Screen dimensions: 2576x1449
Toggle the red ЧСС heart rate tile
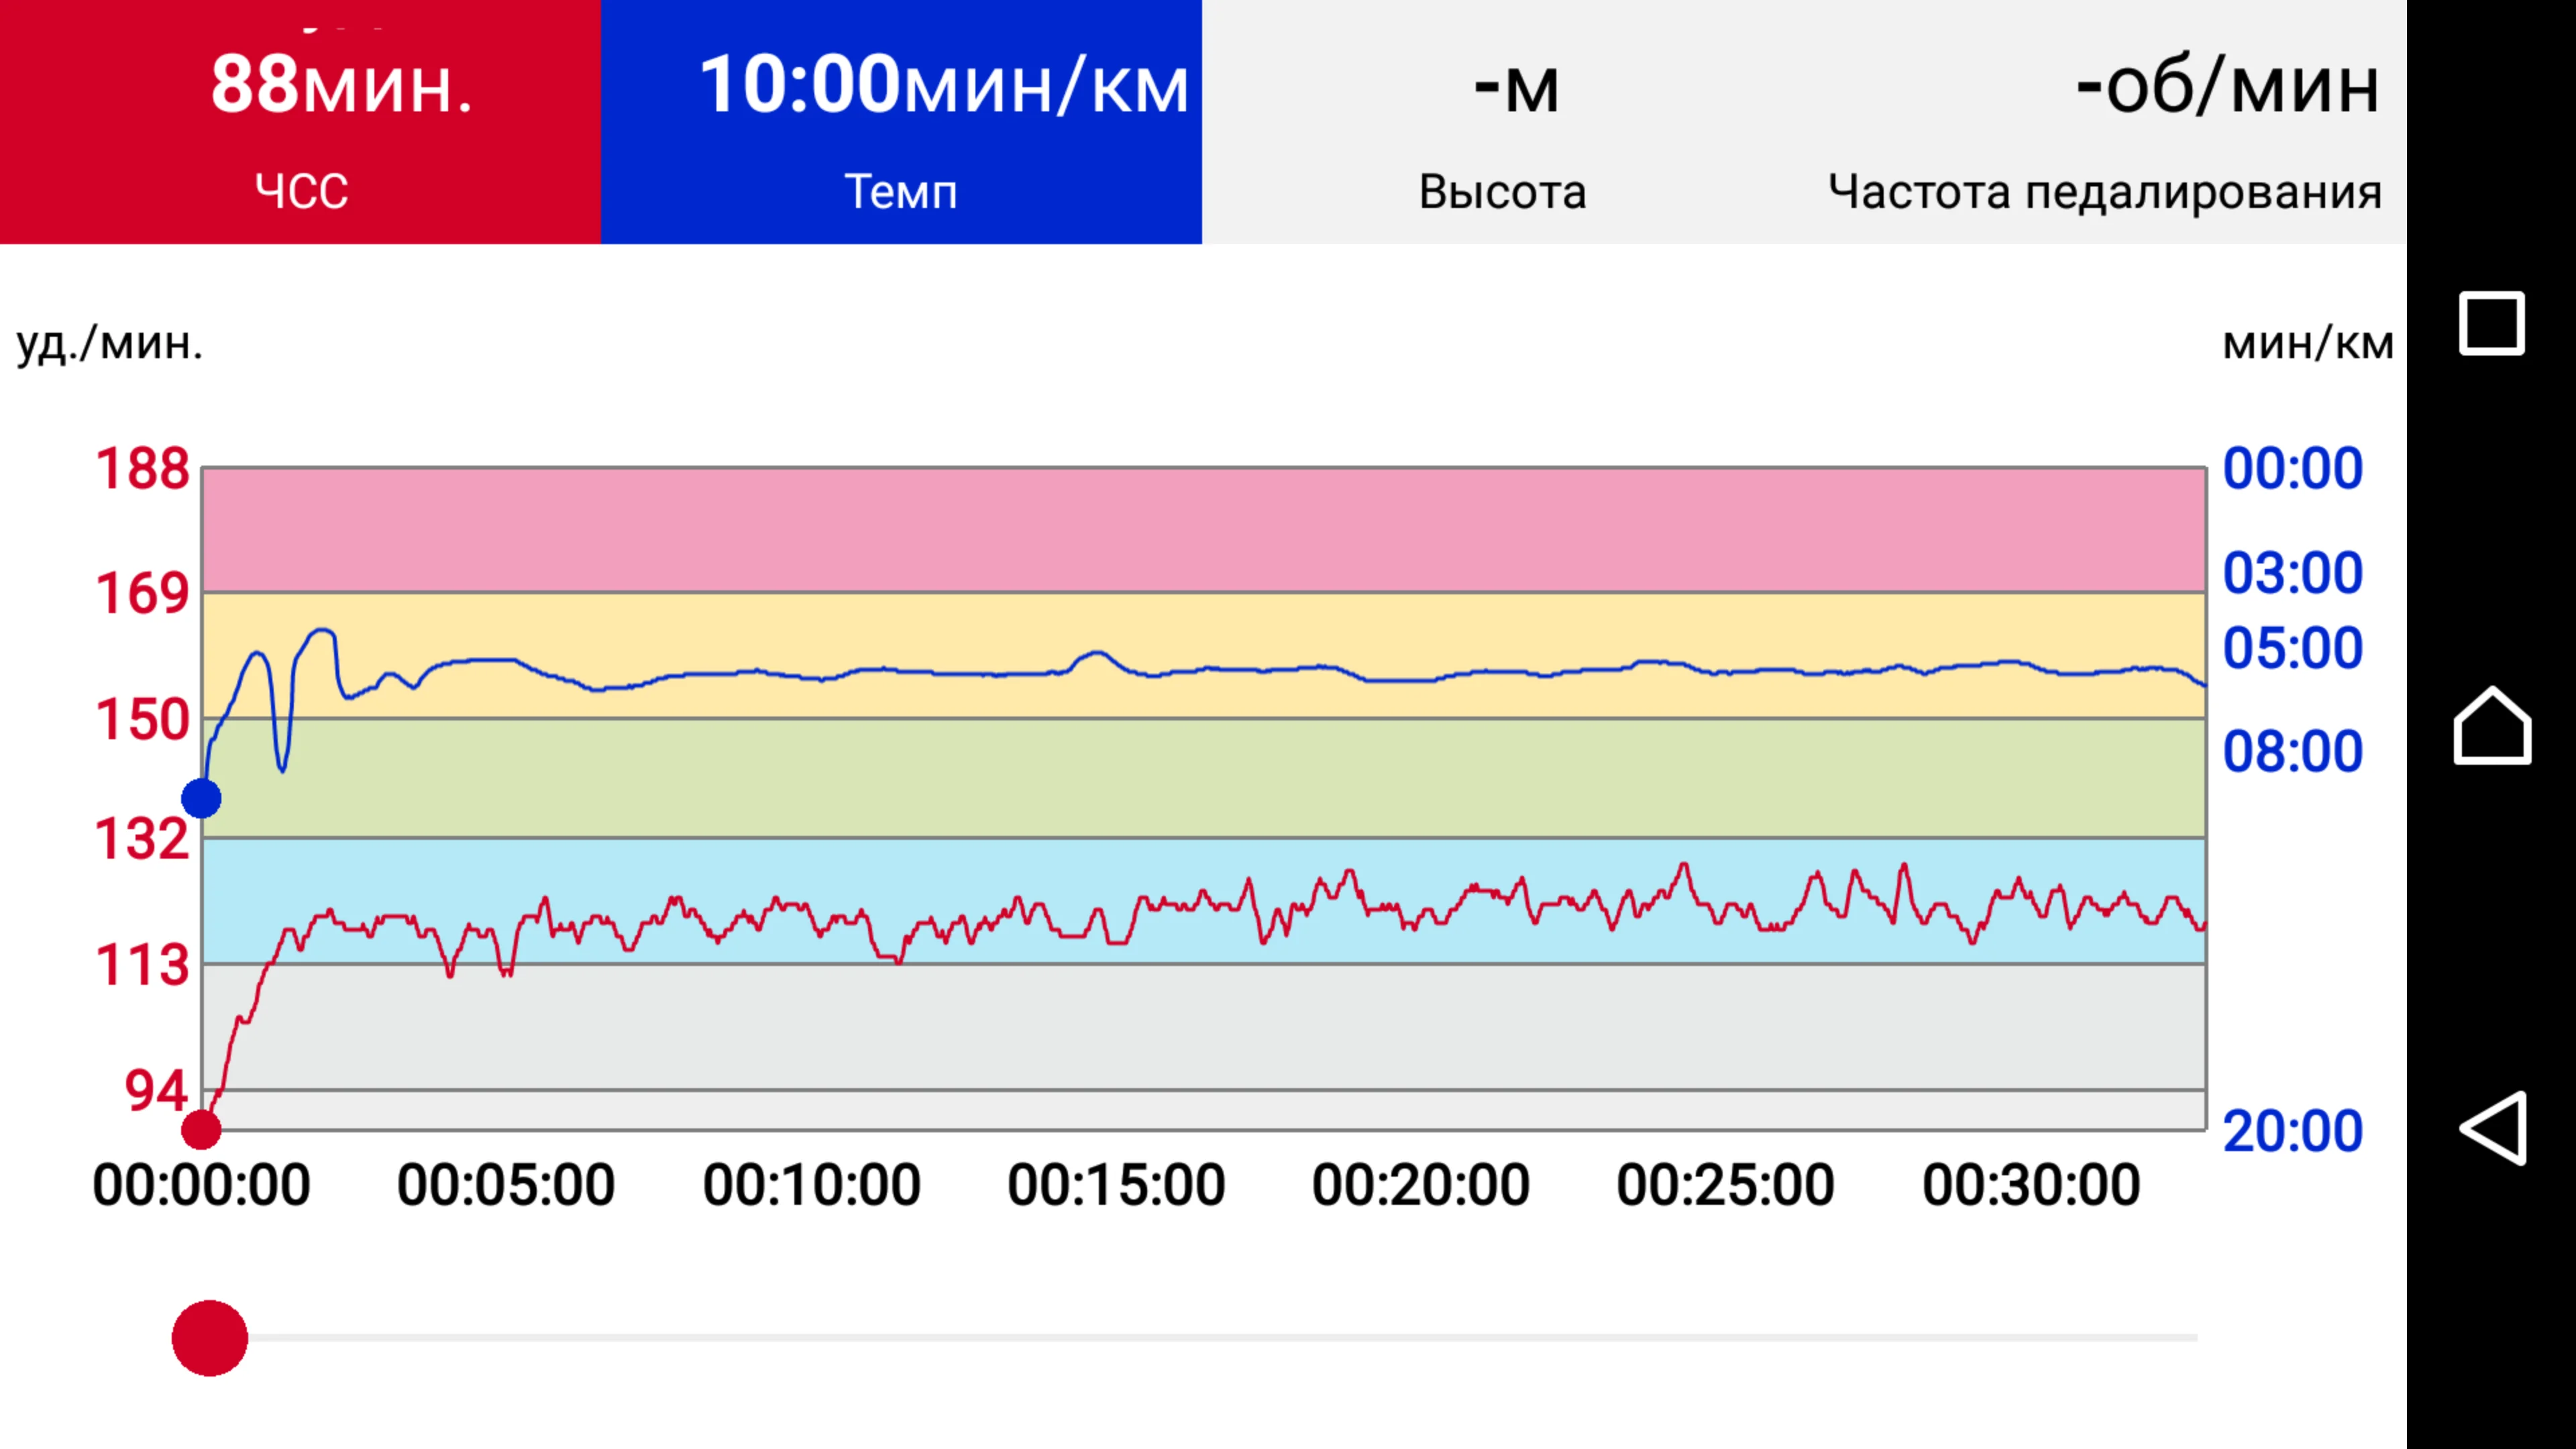[x=300, y=122]
